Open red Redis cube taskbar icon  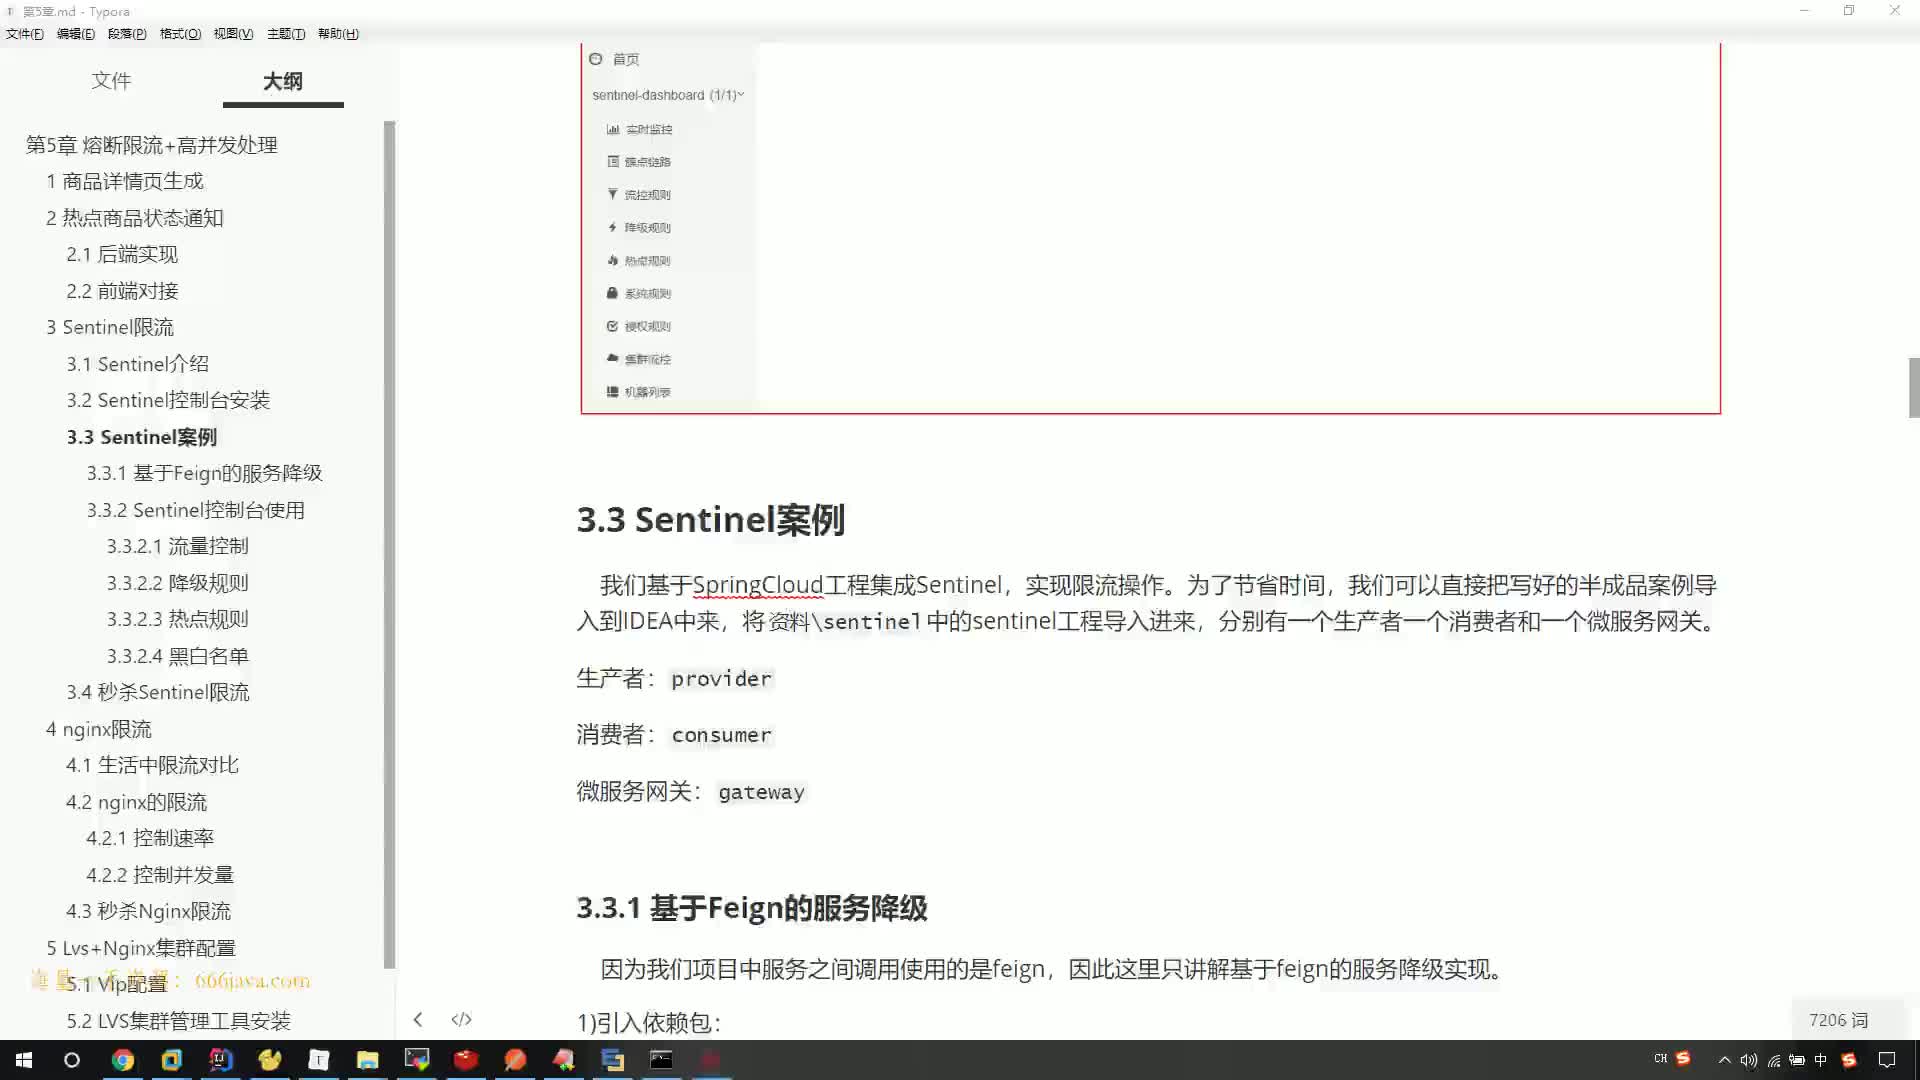[466, 1060]
